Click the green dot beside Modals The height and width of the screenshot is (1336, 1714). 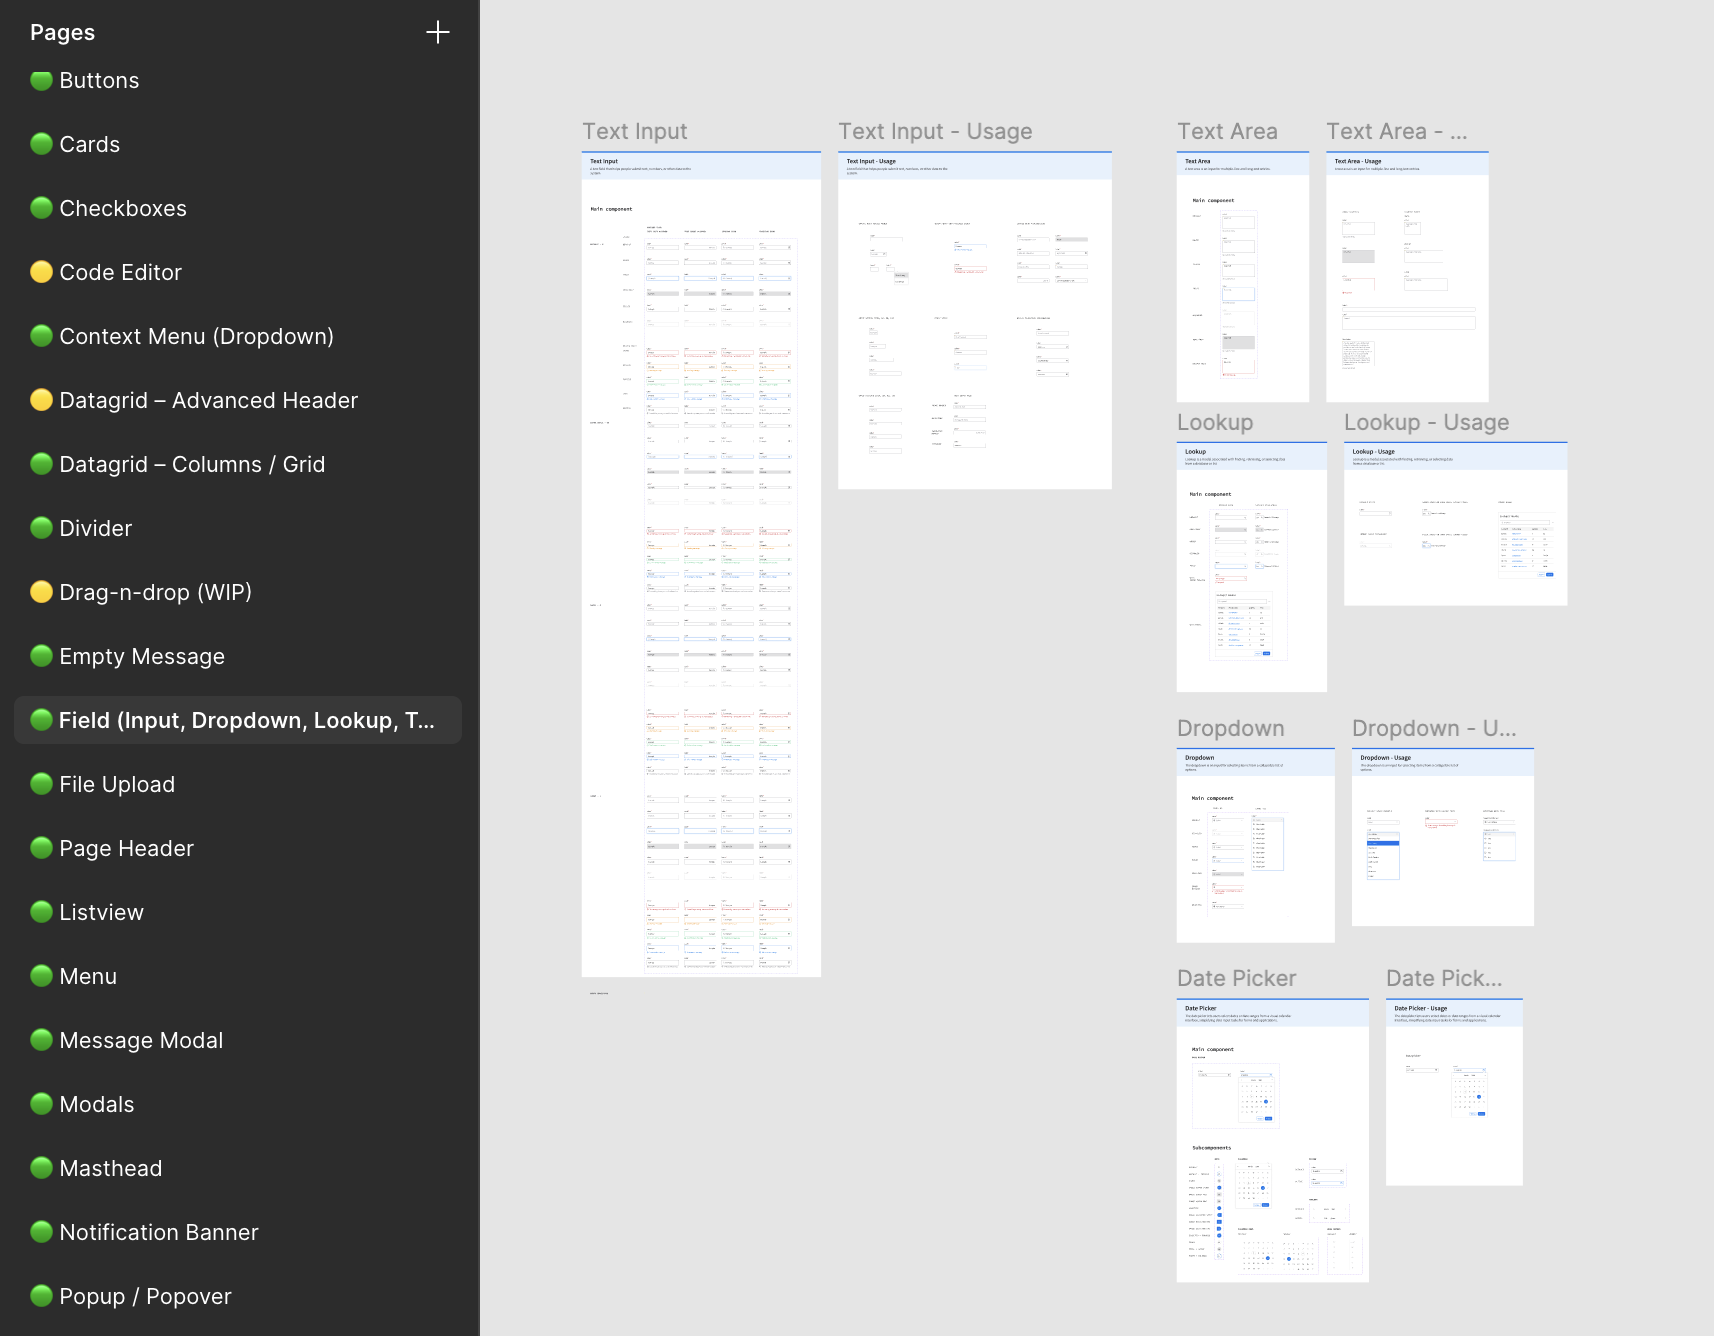41,1104
